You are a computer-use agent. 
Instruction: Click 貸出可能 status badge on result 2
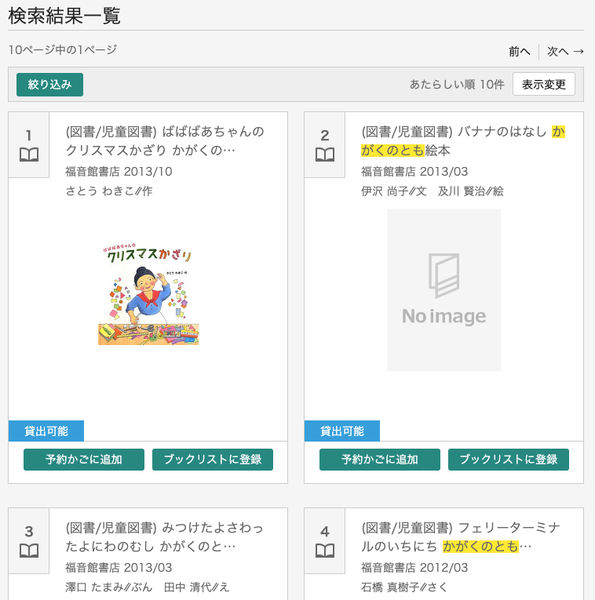pyautogui.click(x=342, y=431)
